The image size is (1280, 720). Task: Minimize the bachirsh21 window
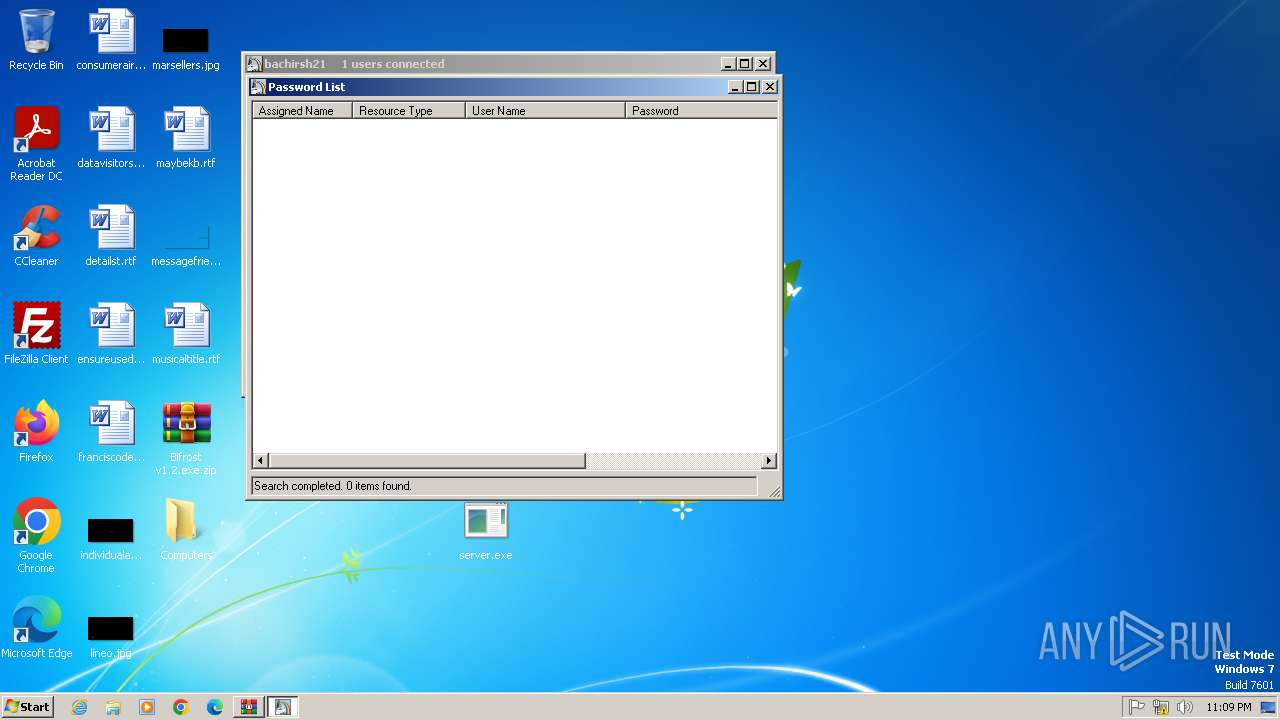(x=729, y=64)
